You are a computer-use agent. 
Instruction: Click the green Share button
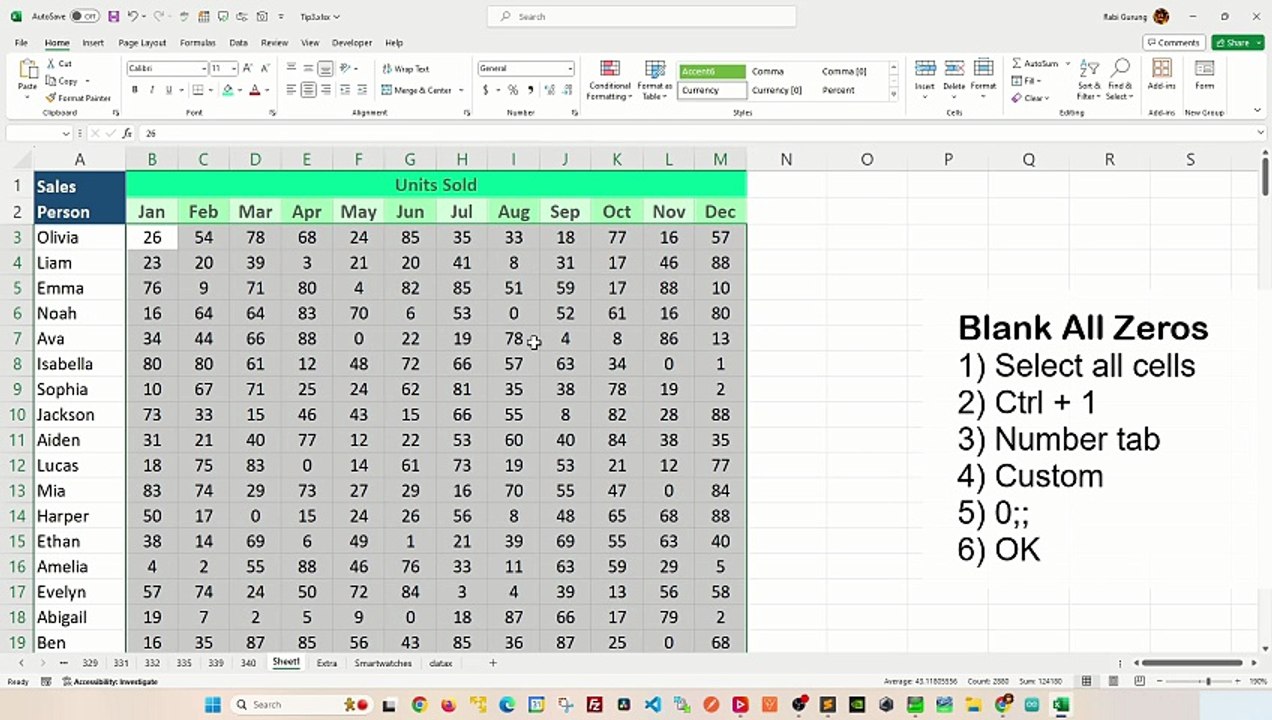(x=1237, y=43)
